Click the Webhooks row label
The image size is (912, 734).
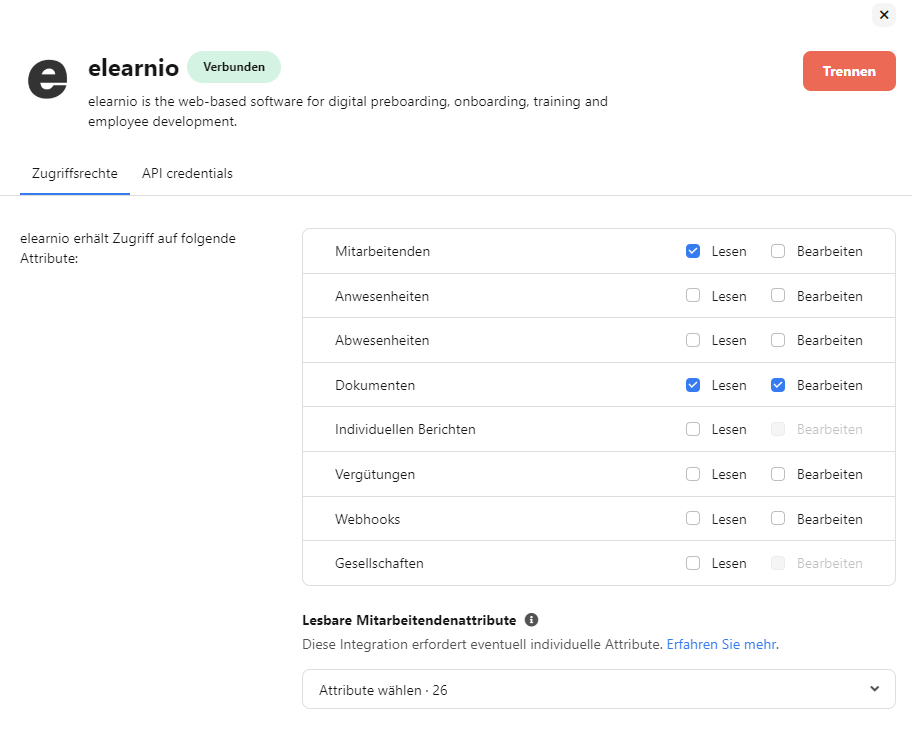coord(368,519)
